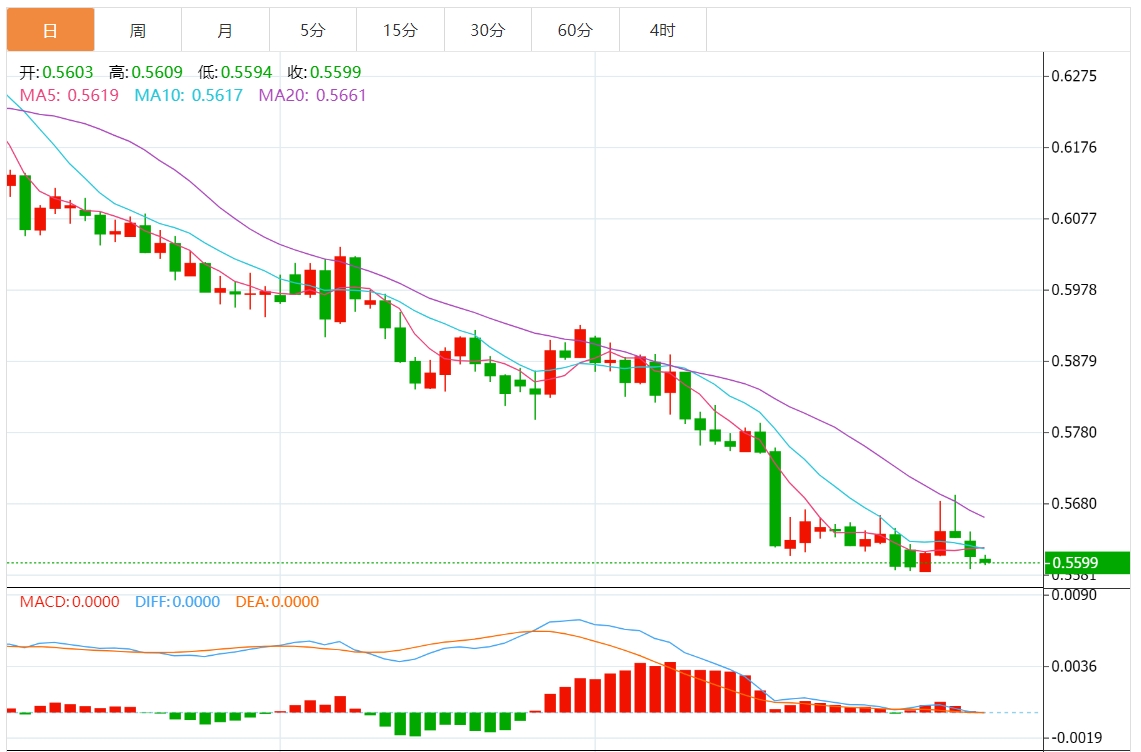
Task: Click the MA5: 0.5619 legend label
Action: point(69,95)
